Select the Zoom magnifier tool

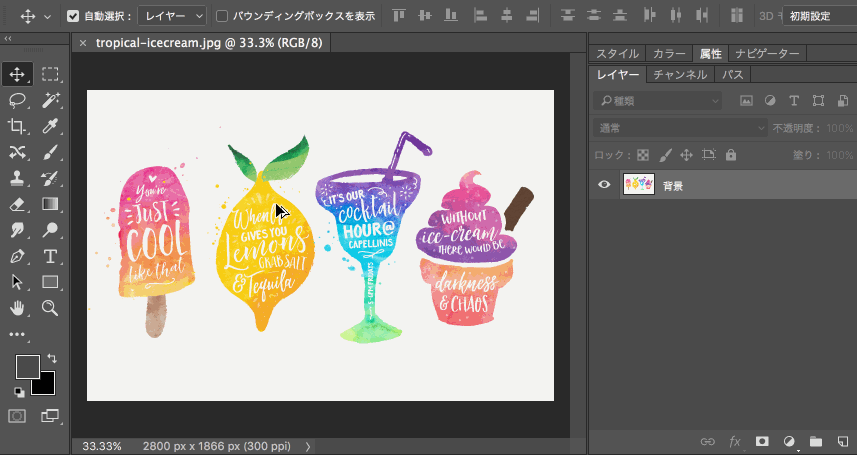[x=51, y=308]
